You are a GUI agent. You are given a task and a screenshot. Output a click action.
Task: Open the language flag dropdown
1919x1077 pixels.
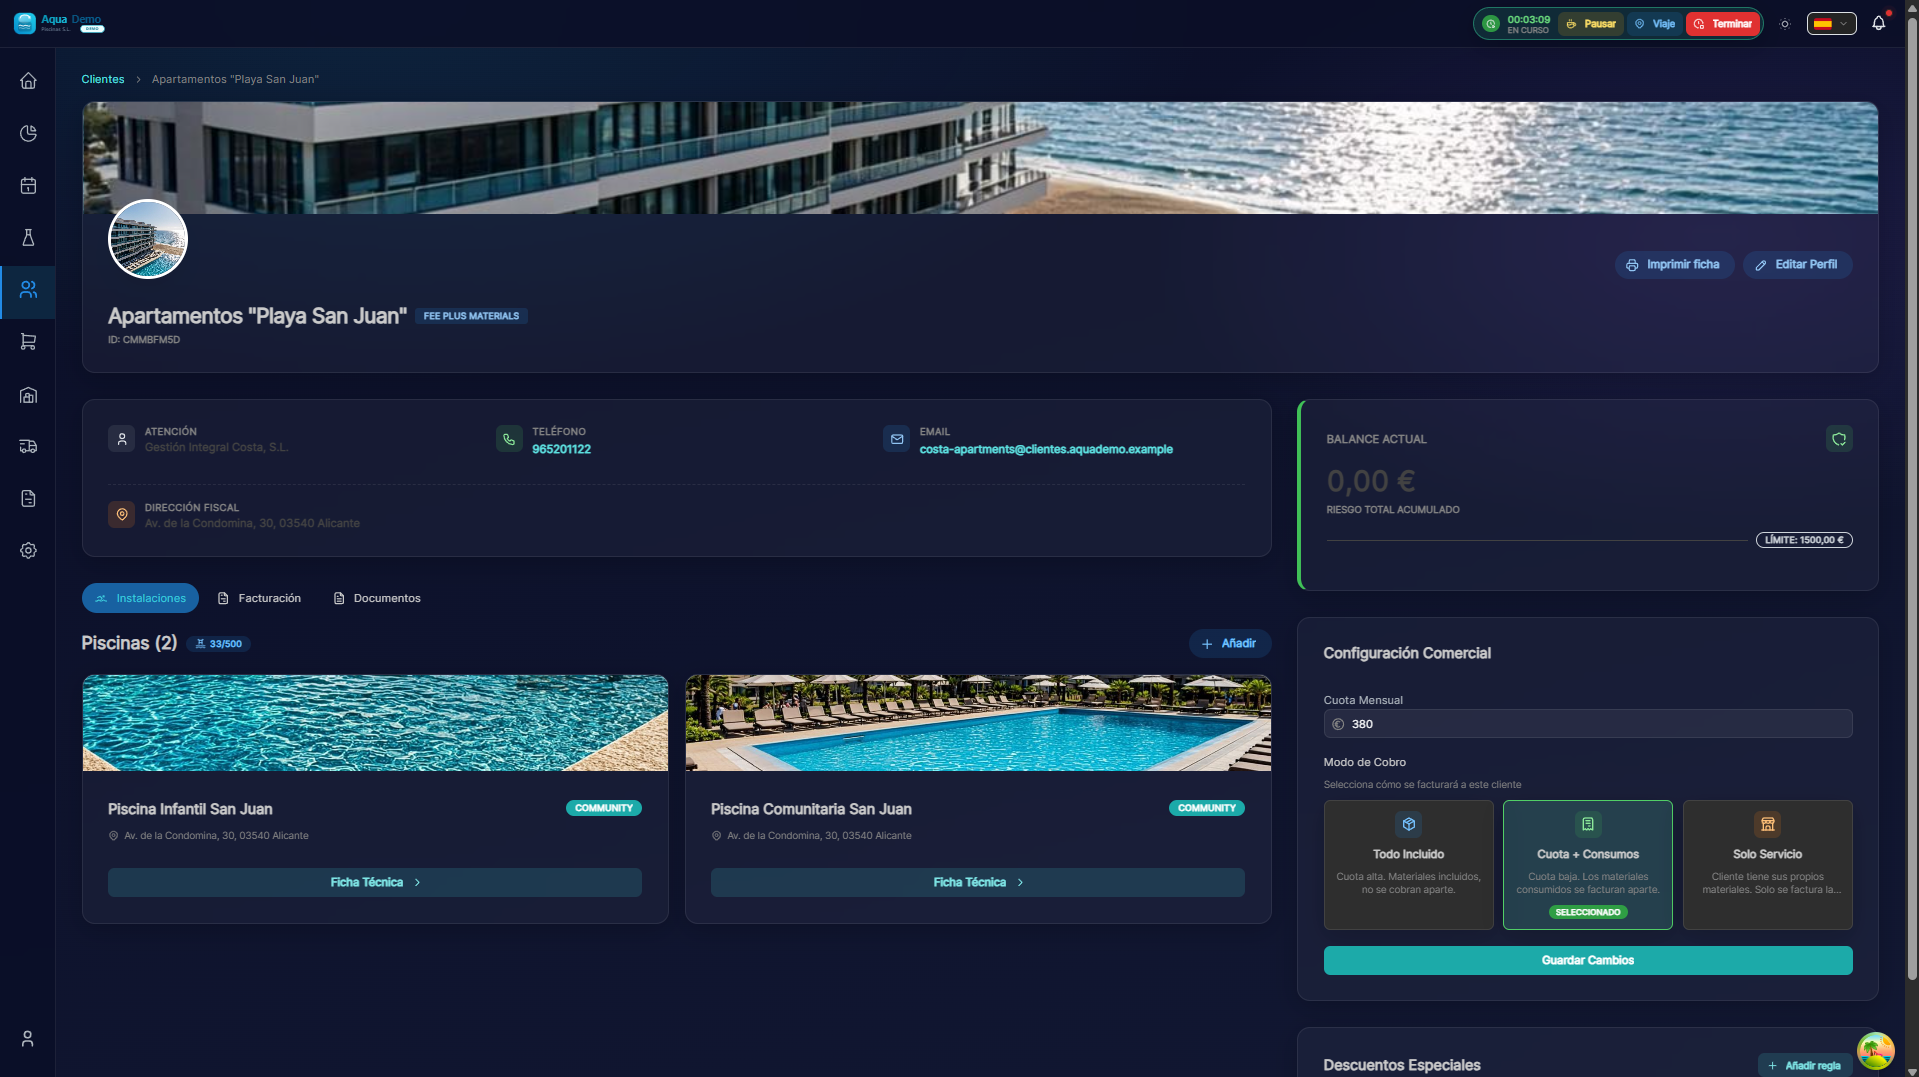pos(1831,24)
